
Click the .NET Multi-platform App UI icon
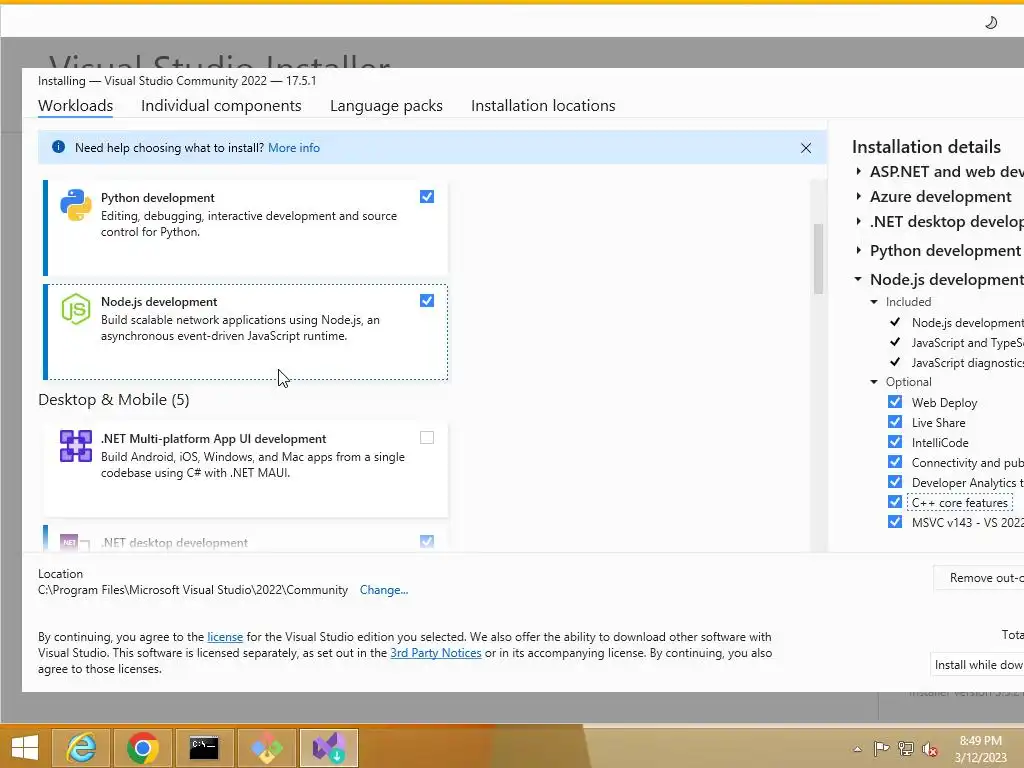[76, 446]
